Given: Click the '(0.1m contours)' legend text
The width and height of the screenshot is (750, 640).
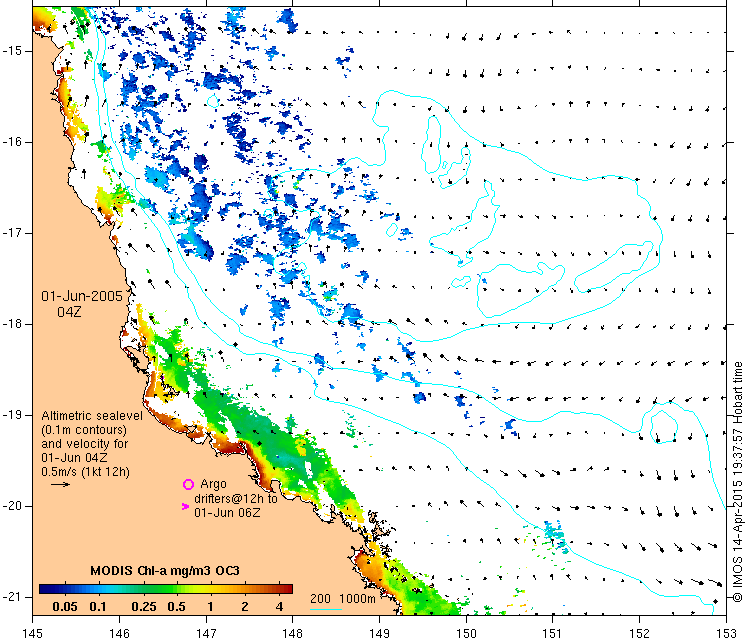Looking at the screenshot, I should [84, 430].
